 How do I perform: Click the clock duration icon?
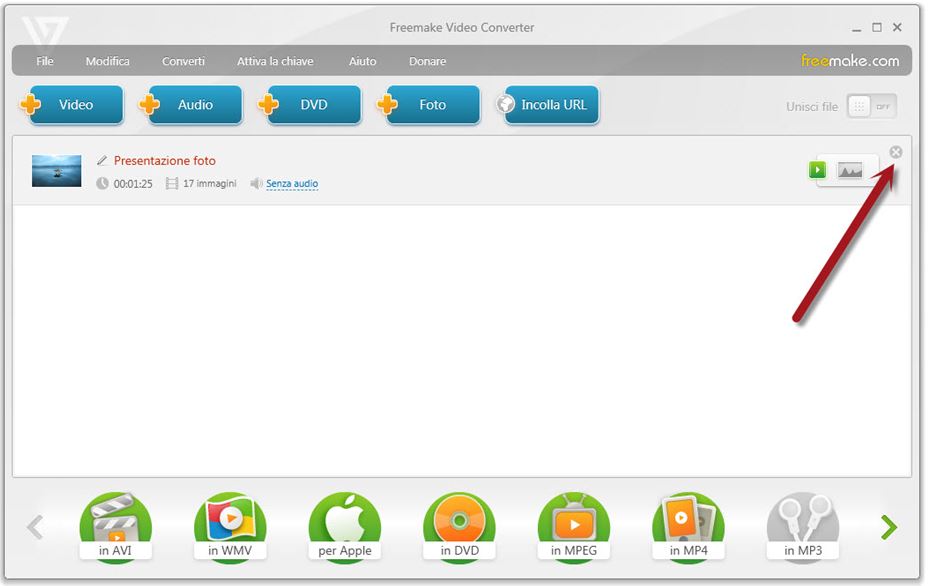coord(102,183)
